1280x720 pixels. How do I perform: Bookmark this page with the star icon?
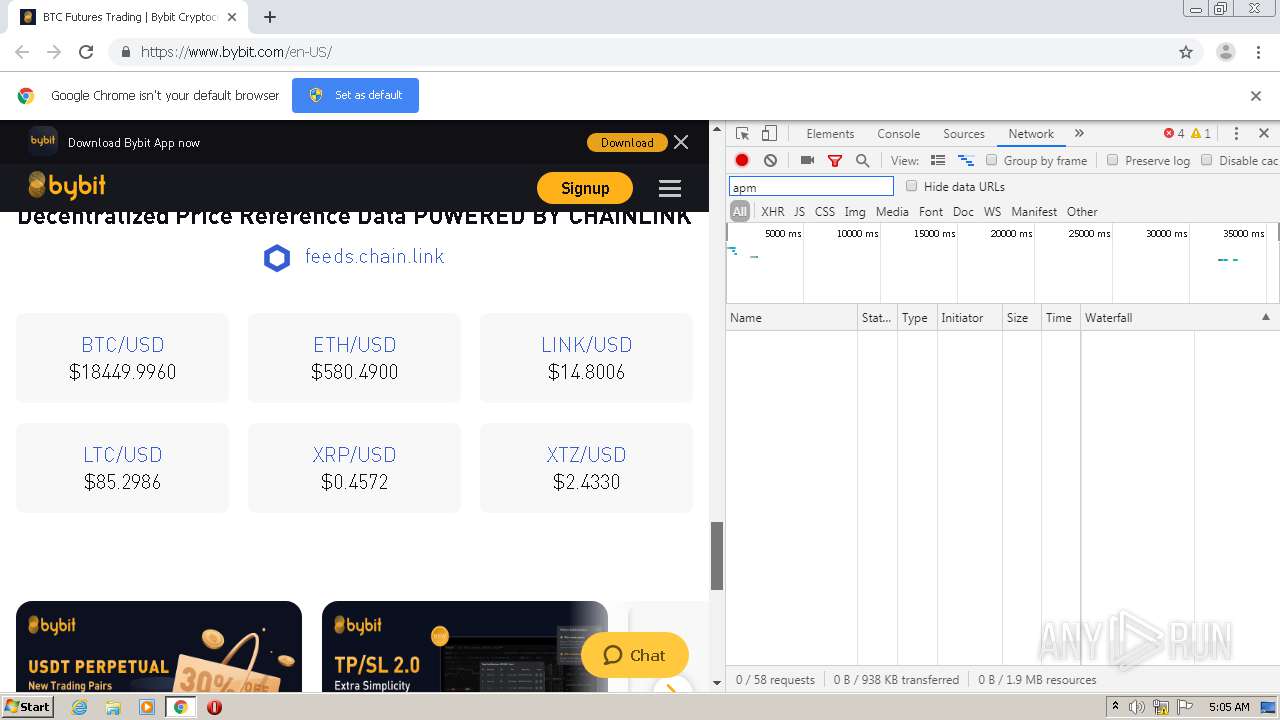click(1186, 52)
